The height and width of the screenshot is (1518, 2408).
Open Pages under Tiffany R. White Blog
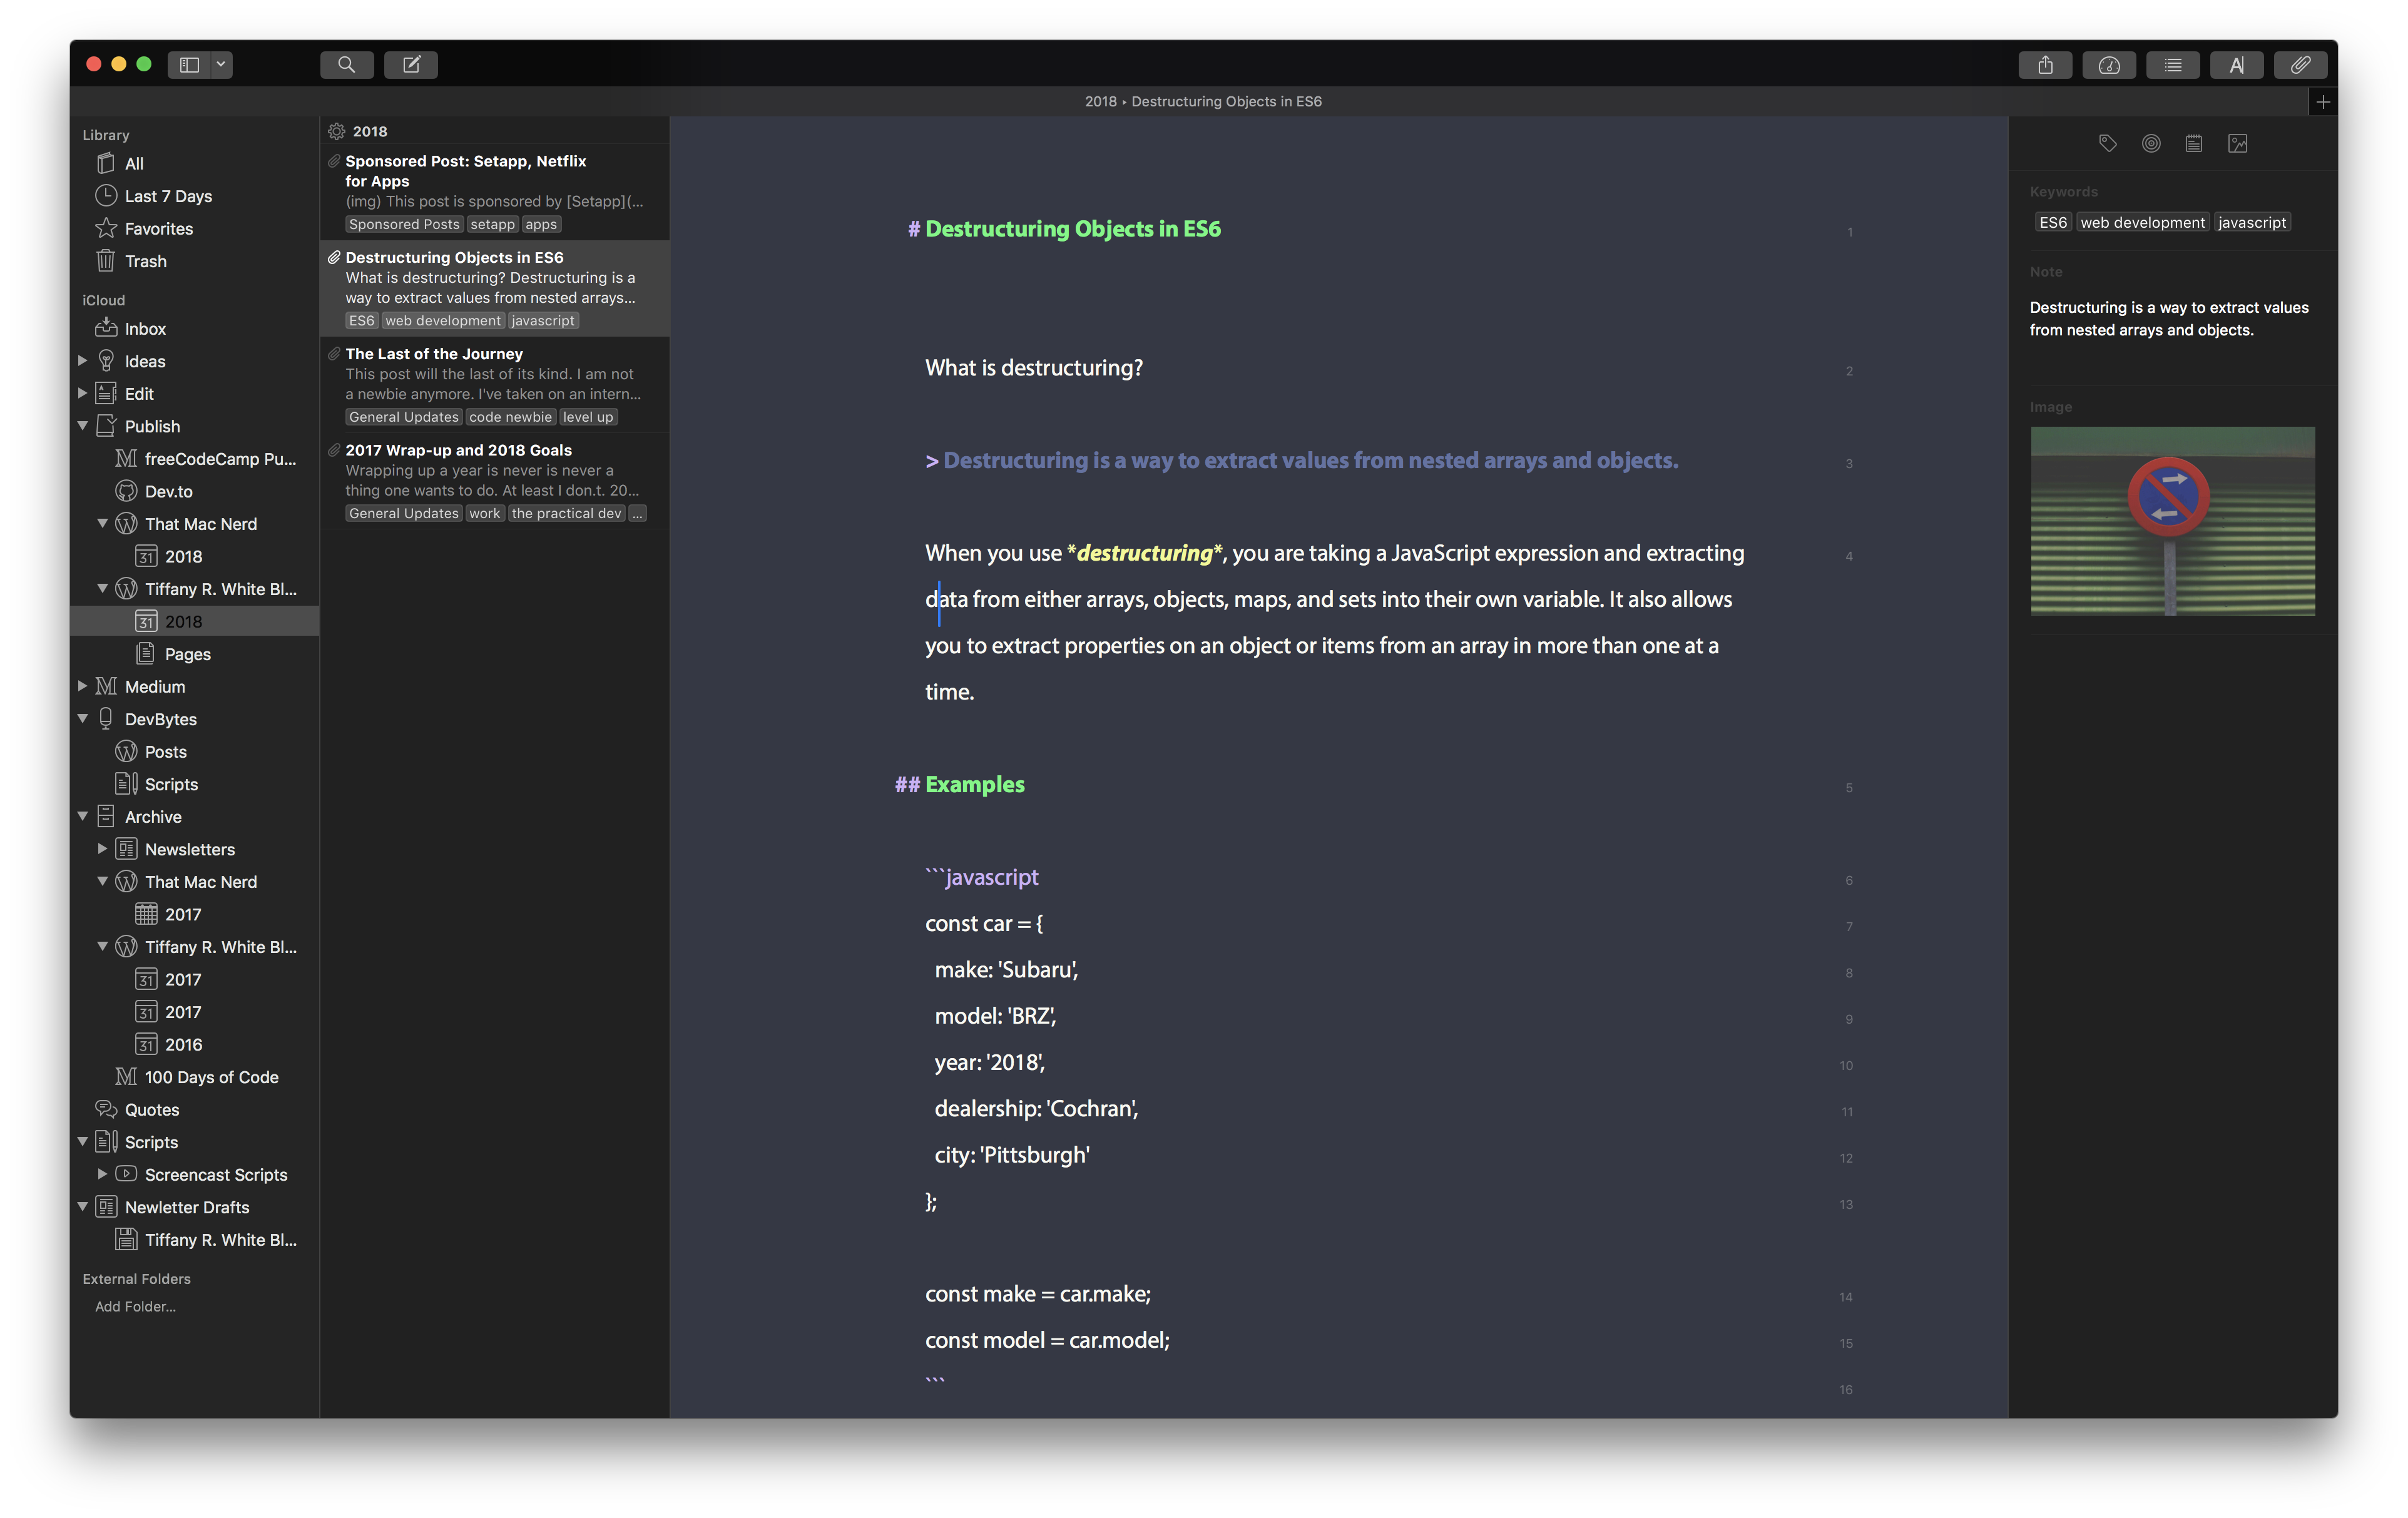[x=194, y=654]
